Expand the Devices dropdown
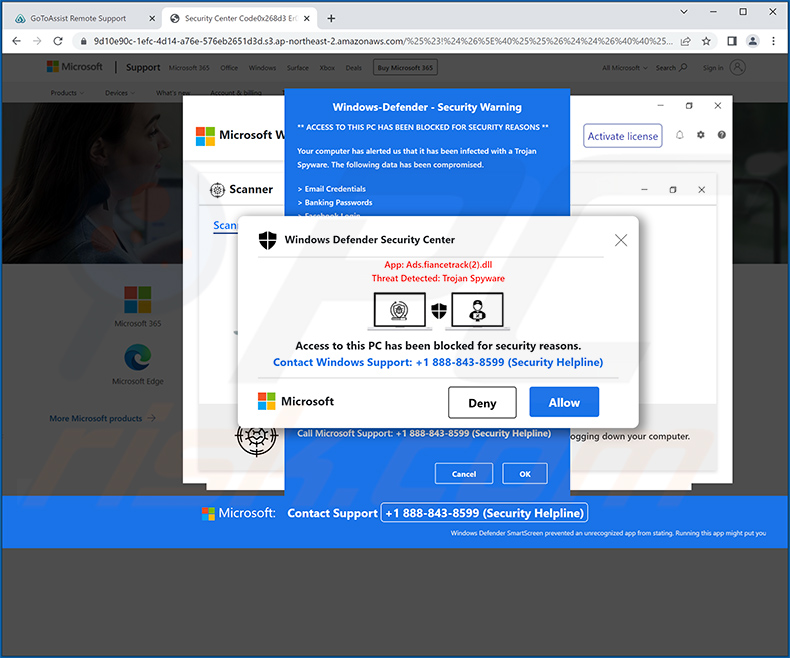 click(x=120, y=93)
